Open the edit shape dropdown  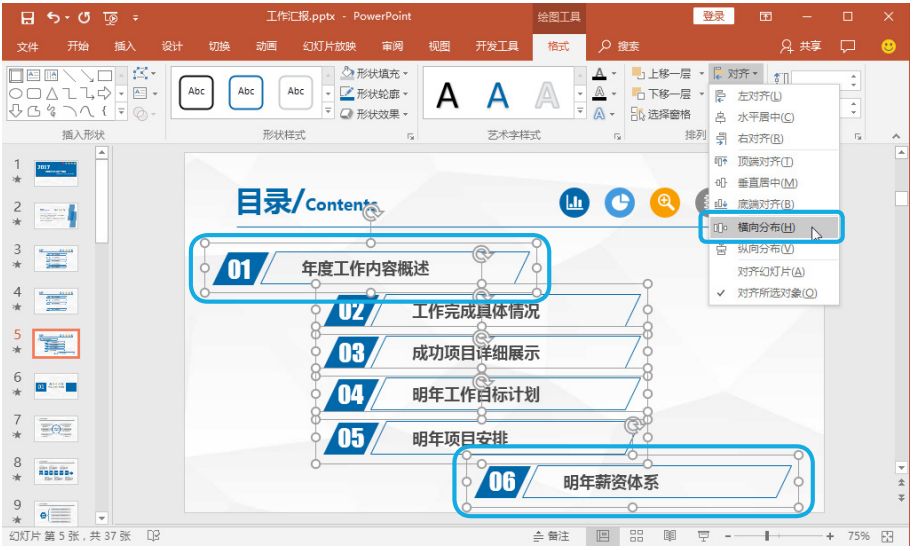click(144, 74)
